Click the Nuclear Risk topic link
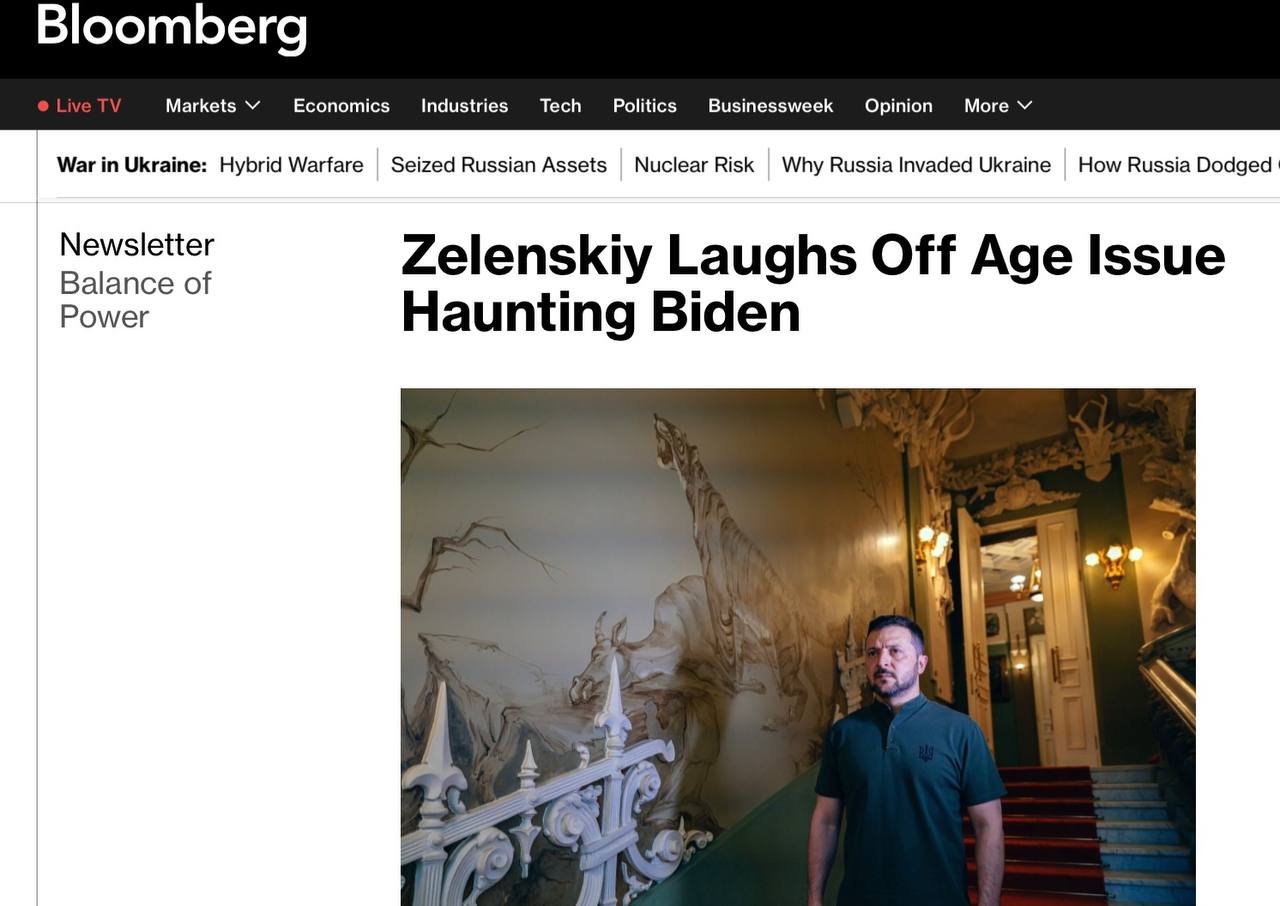 point(694,165)
